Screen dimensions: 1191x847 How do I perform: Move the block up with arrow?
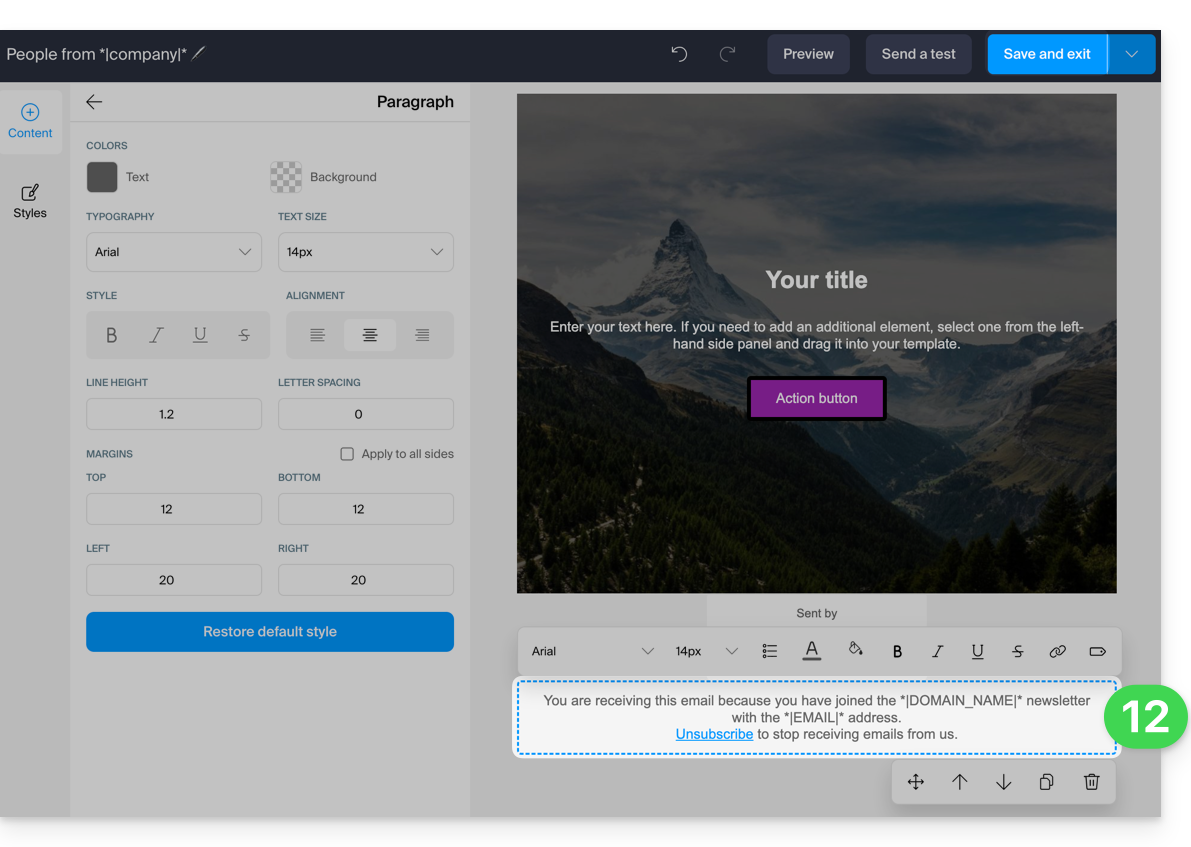coord(959,782)
